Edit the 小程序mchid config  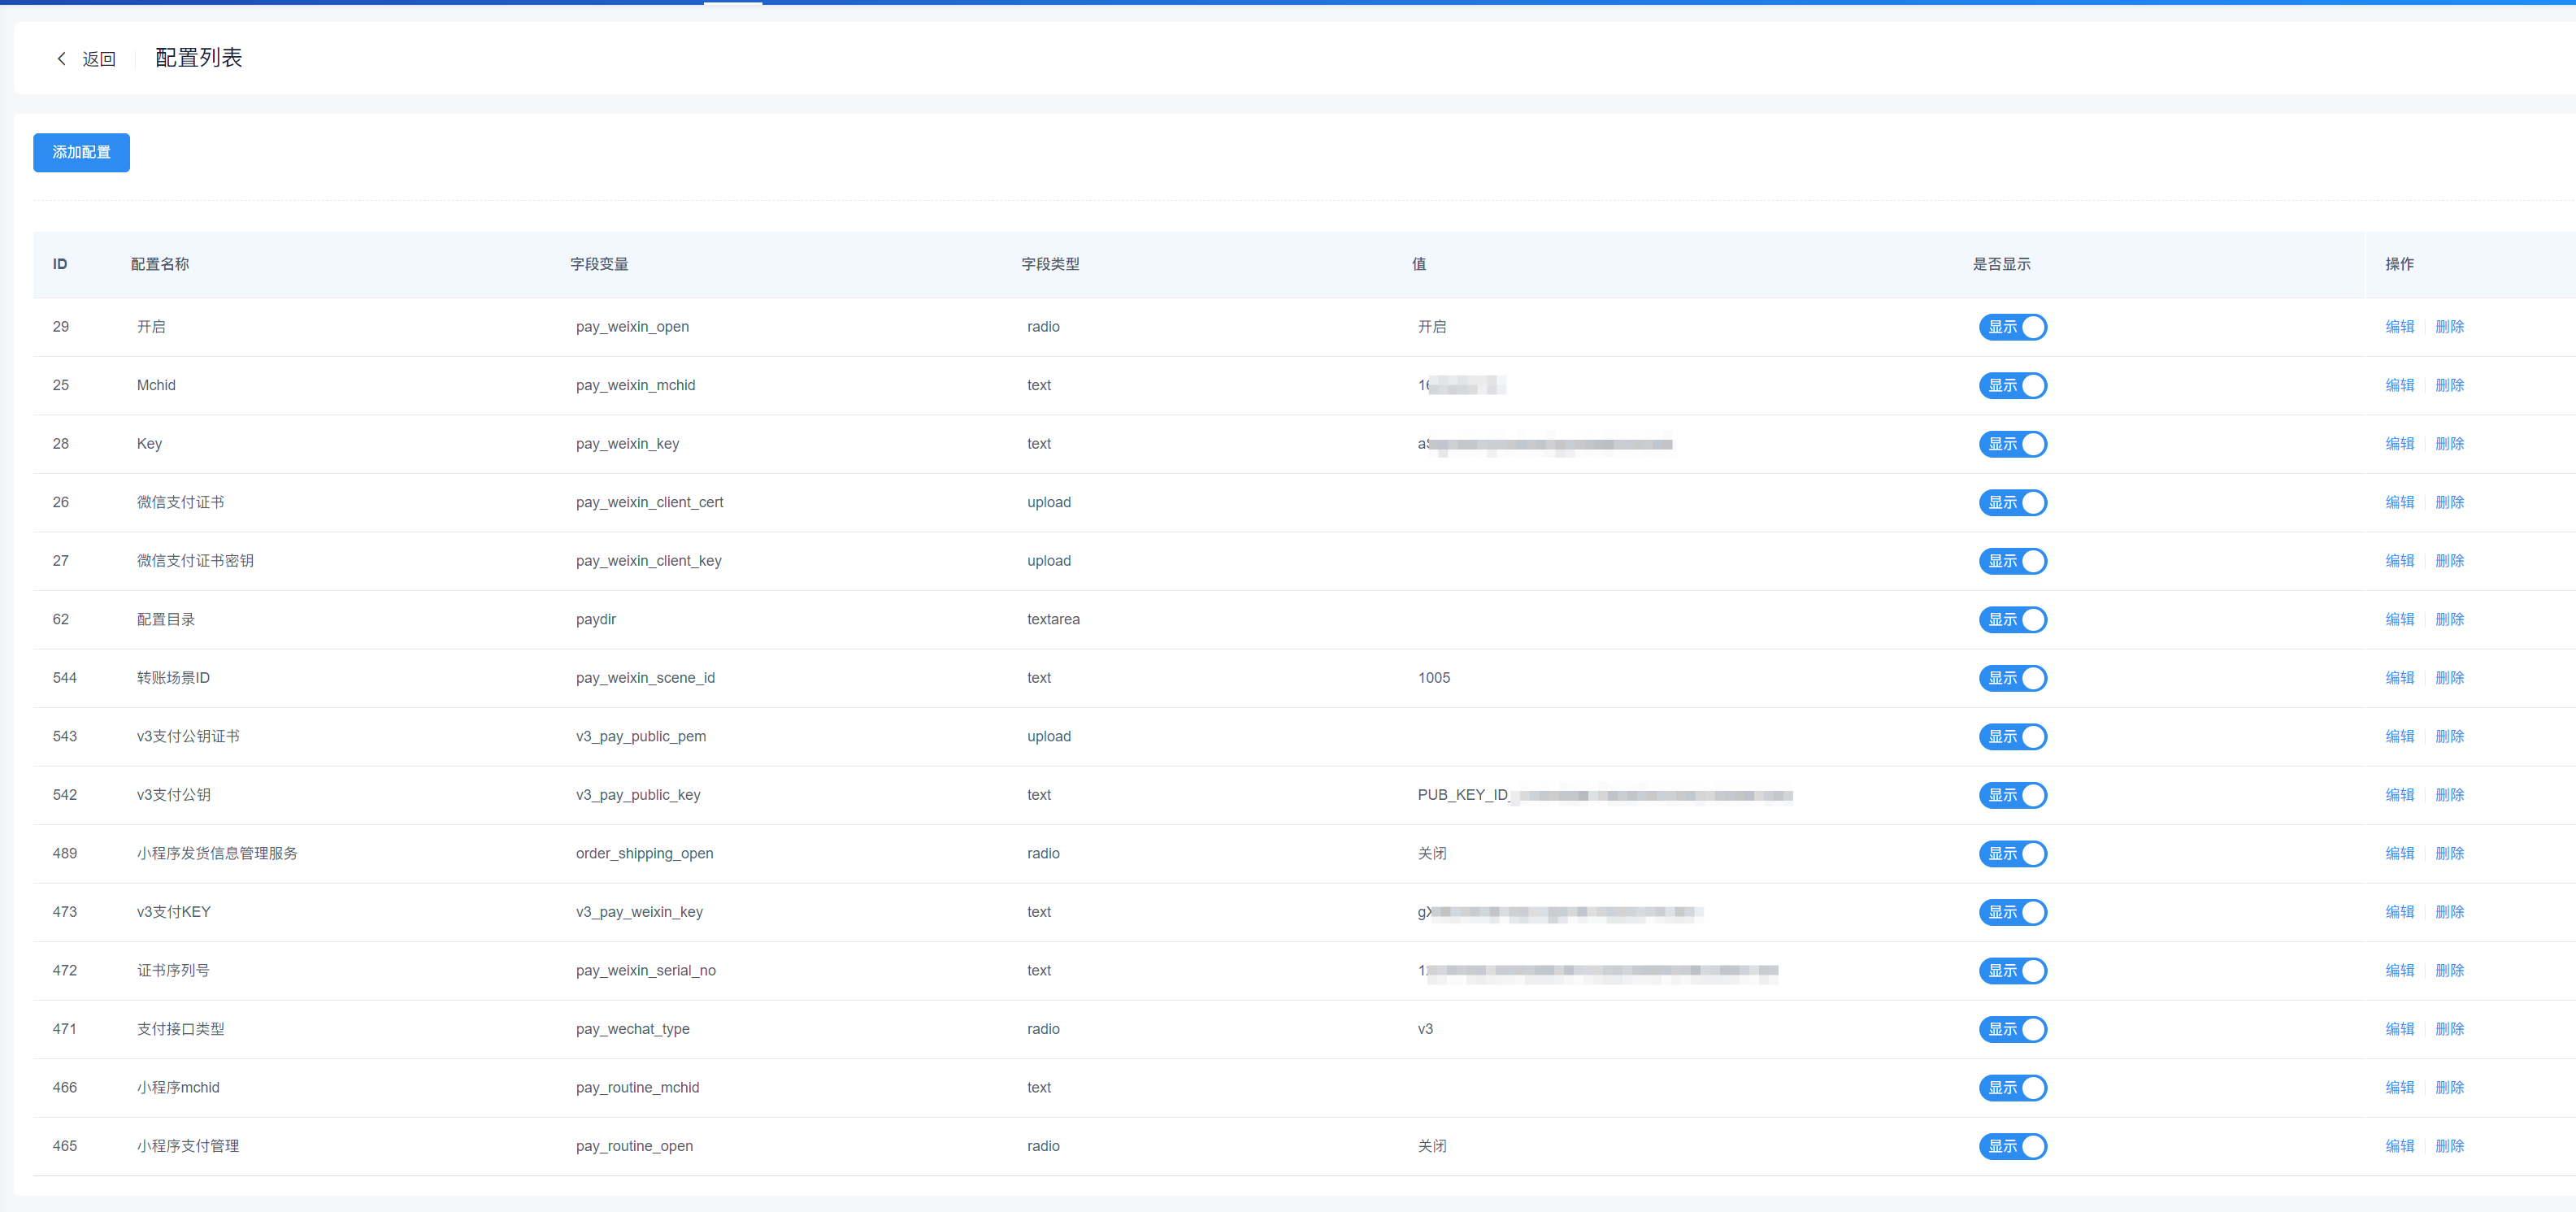[2399, 1087]
